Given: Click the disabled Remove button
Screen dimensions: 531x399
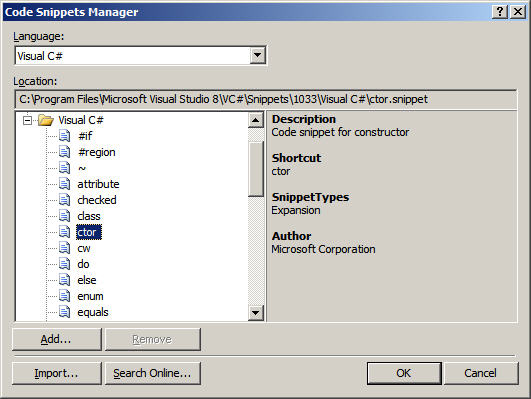Looking at the screenshot, I should (153, 339).
